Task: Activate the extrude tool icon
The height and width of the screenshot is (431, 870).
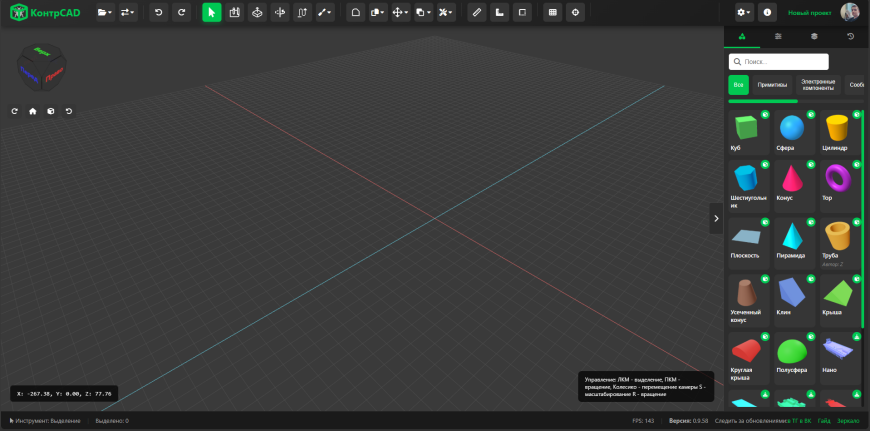Action: coord(234,12)
